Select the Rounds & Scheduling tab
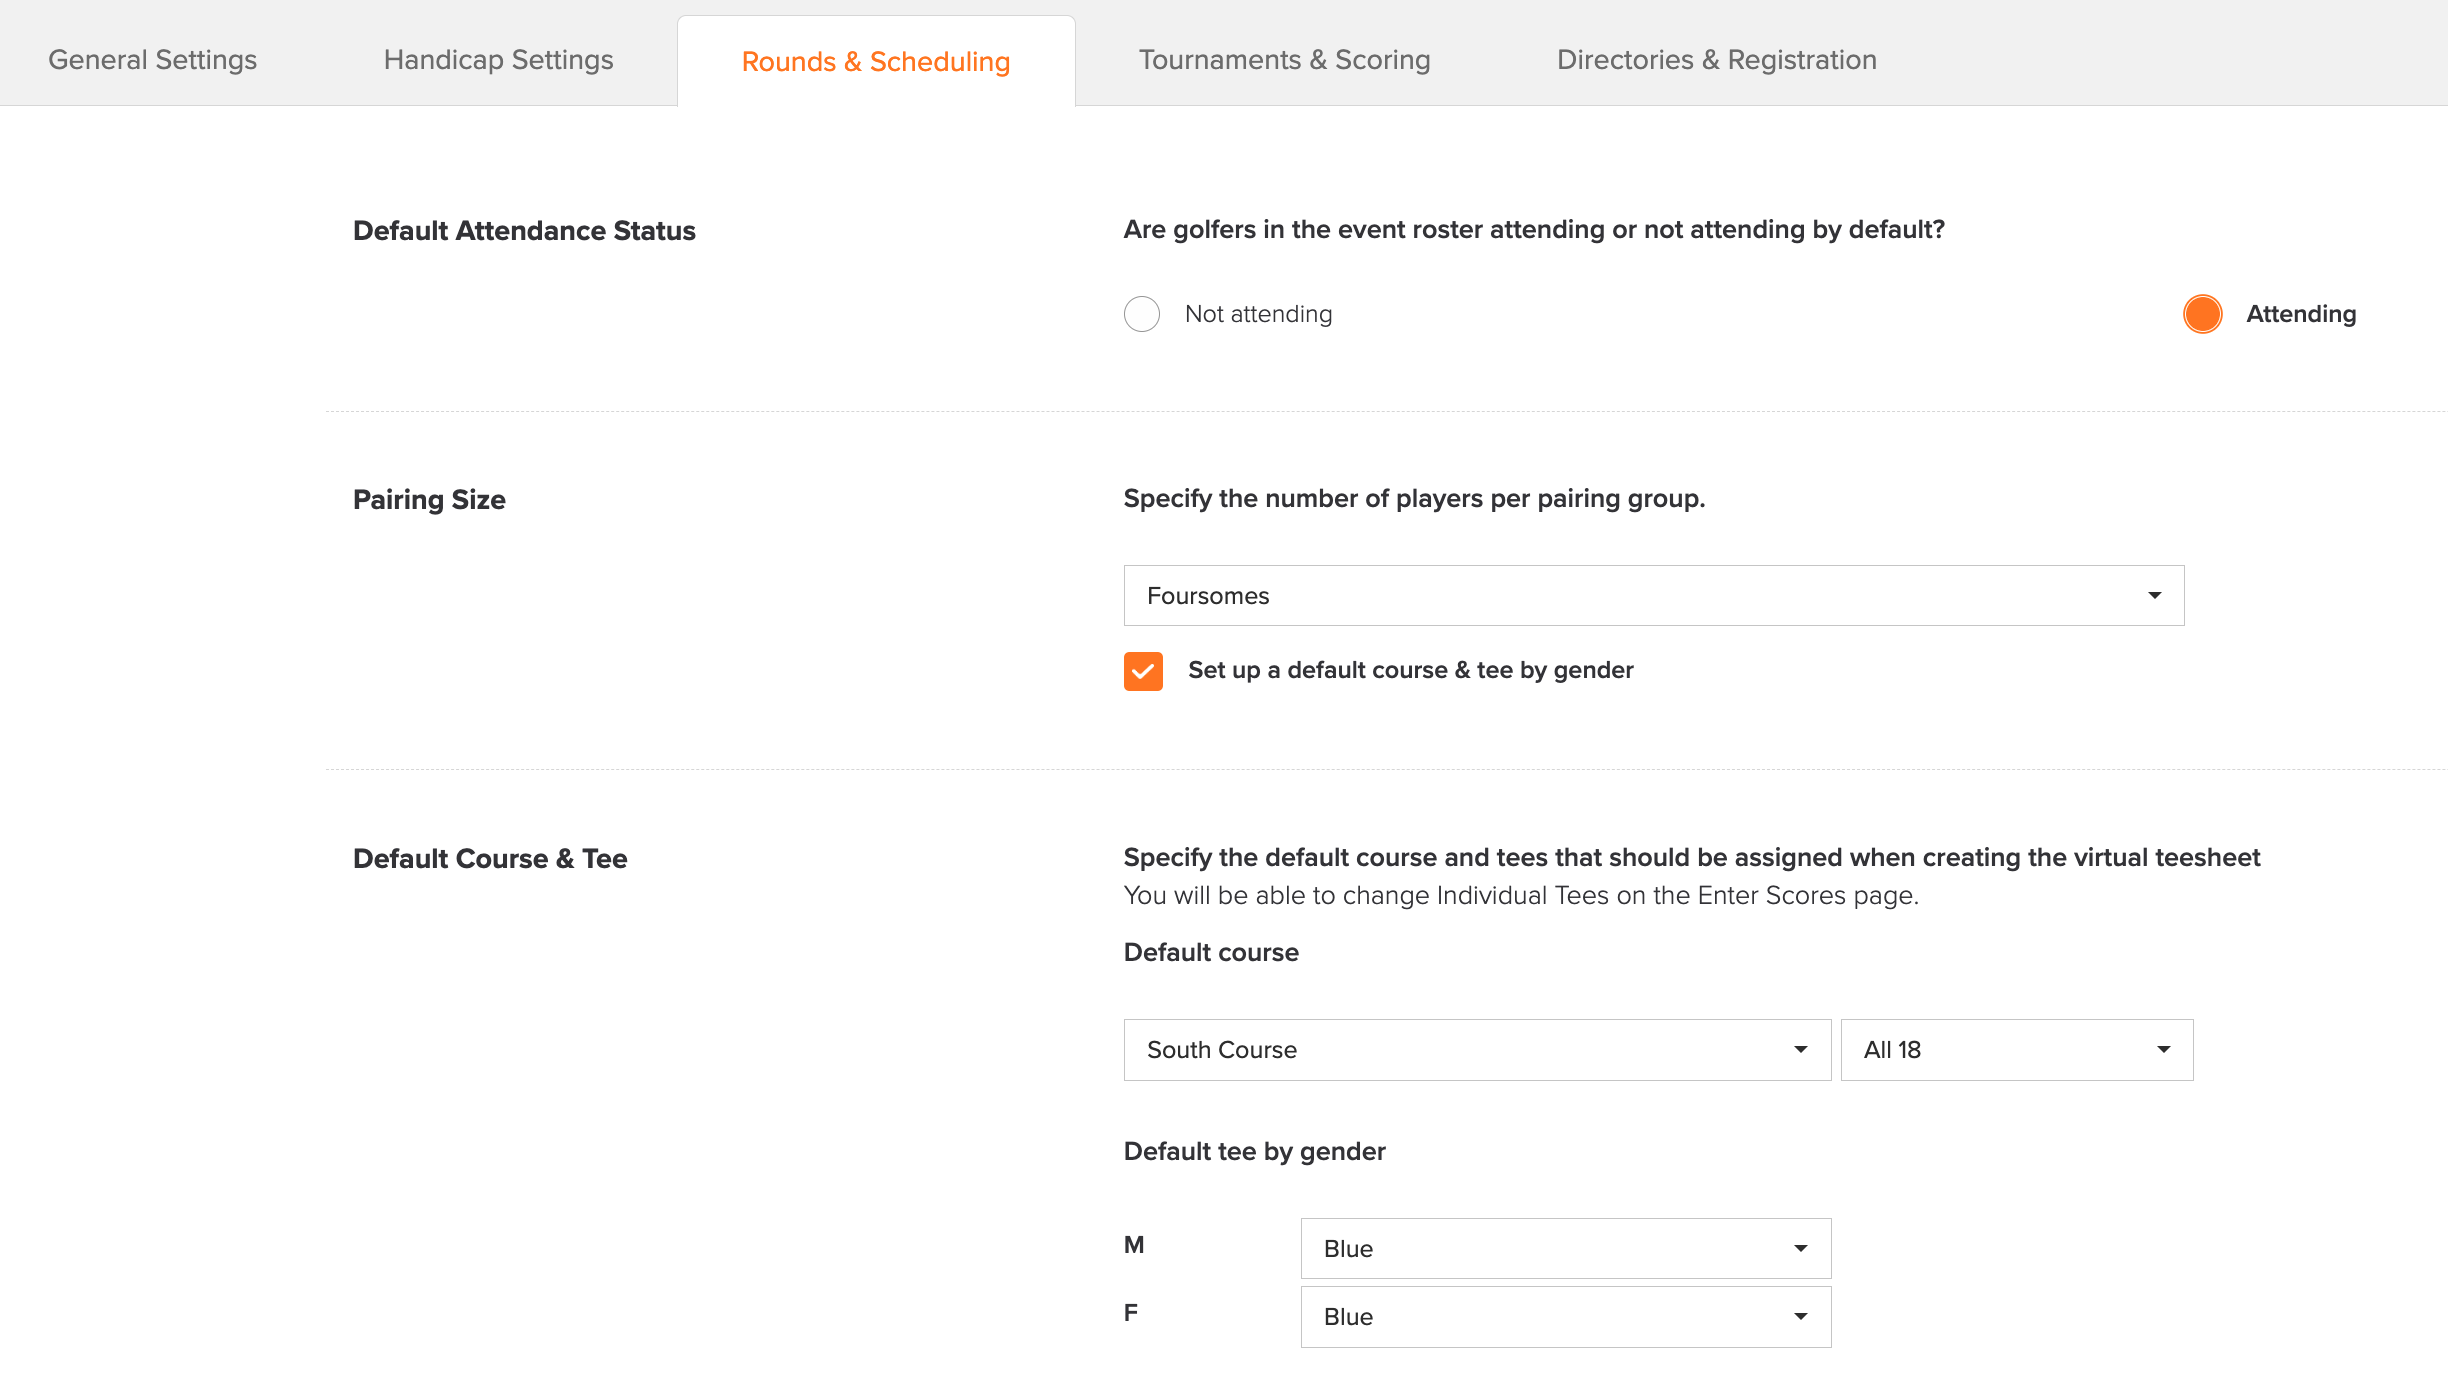This screenshot has width=2448, height=1382. pyautogui.click(x=876, y=61)
